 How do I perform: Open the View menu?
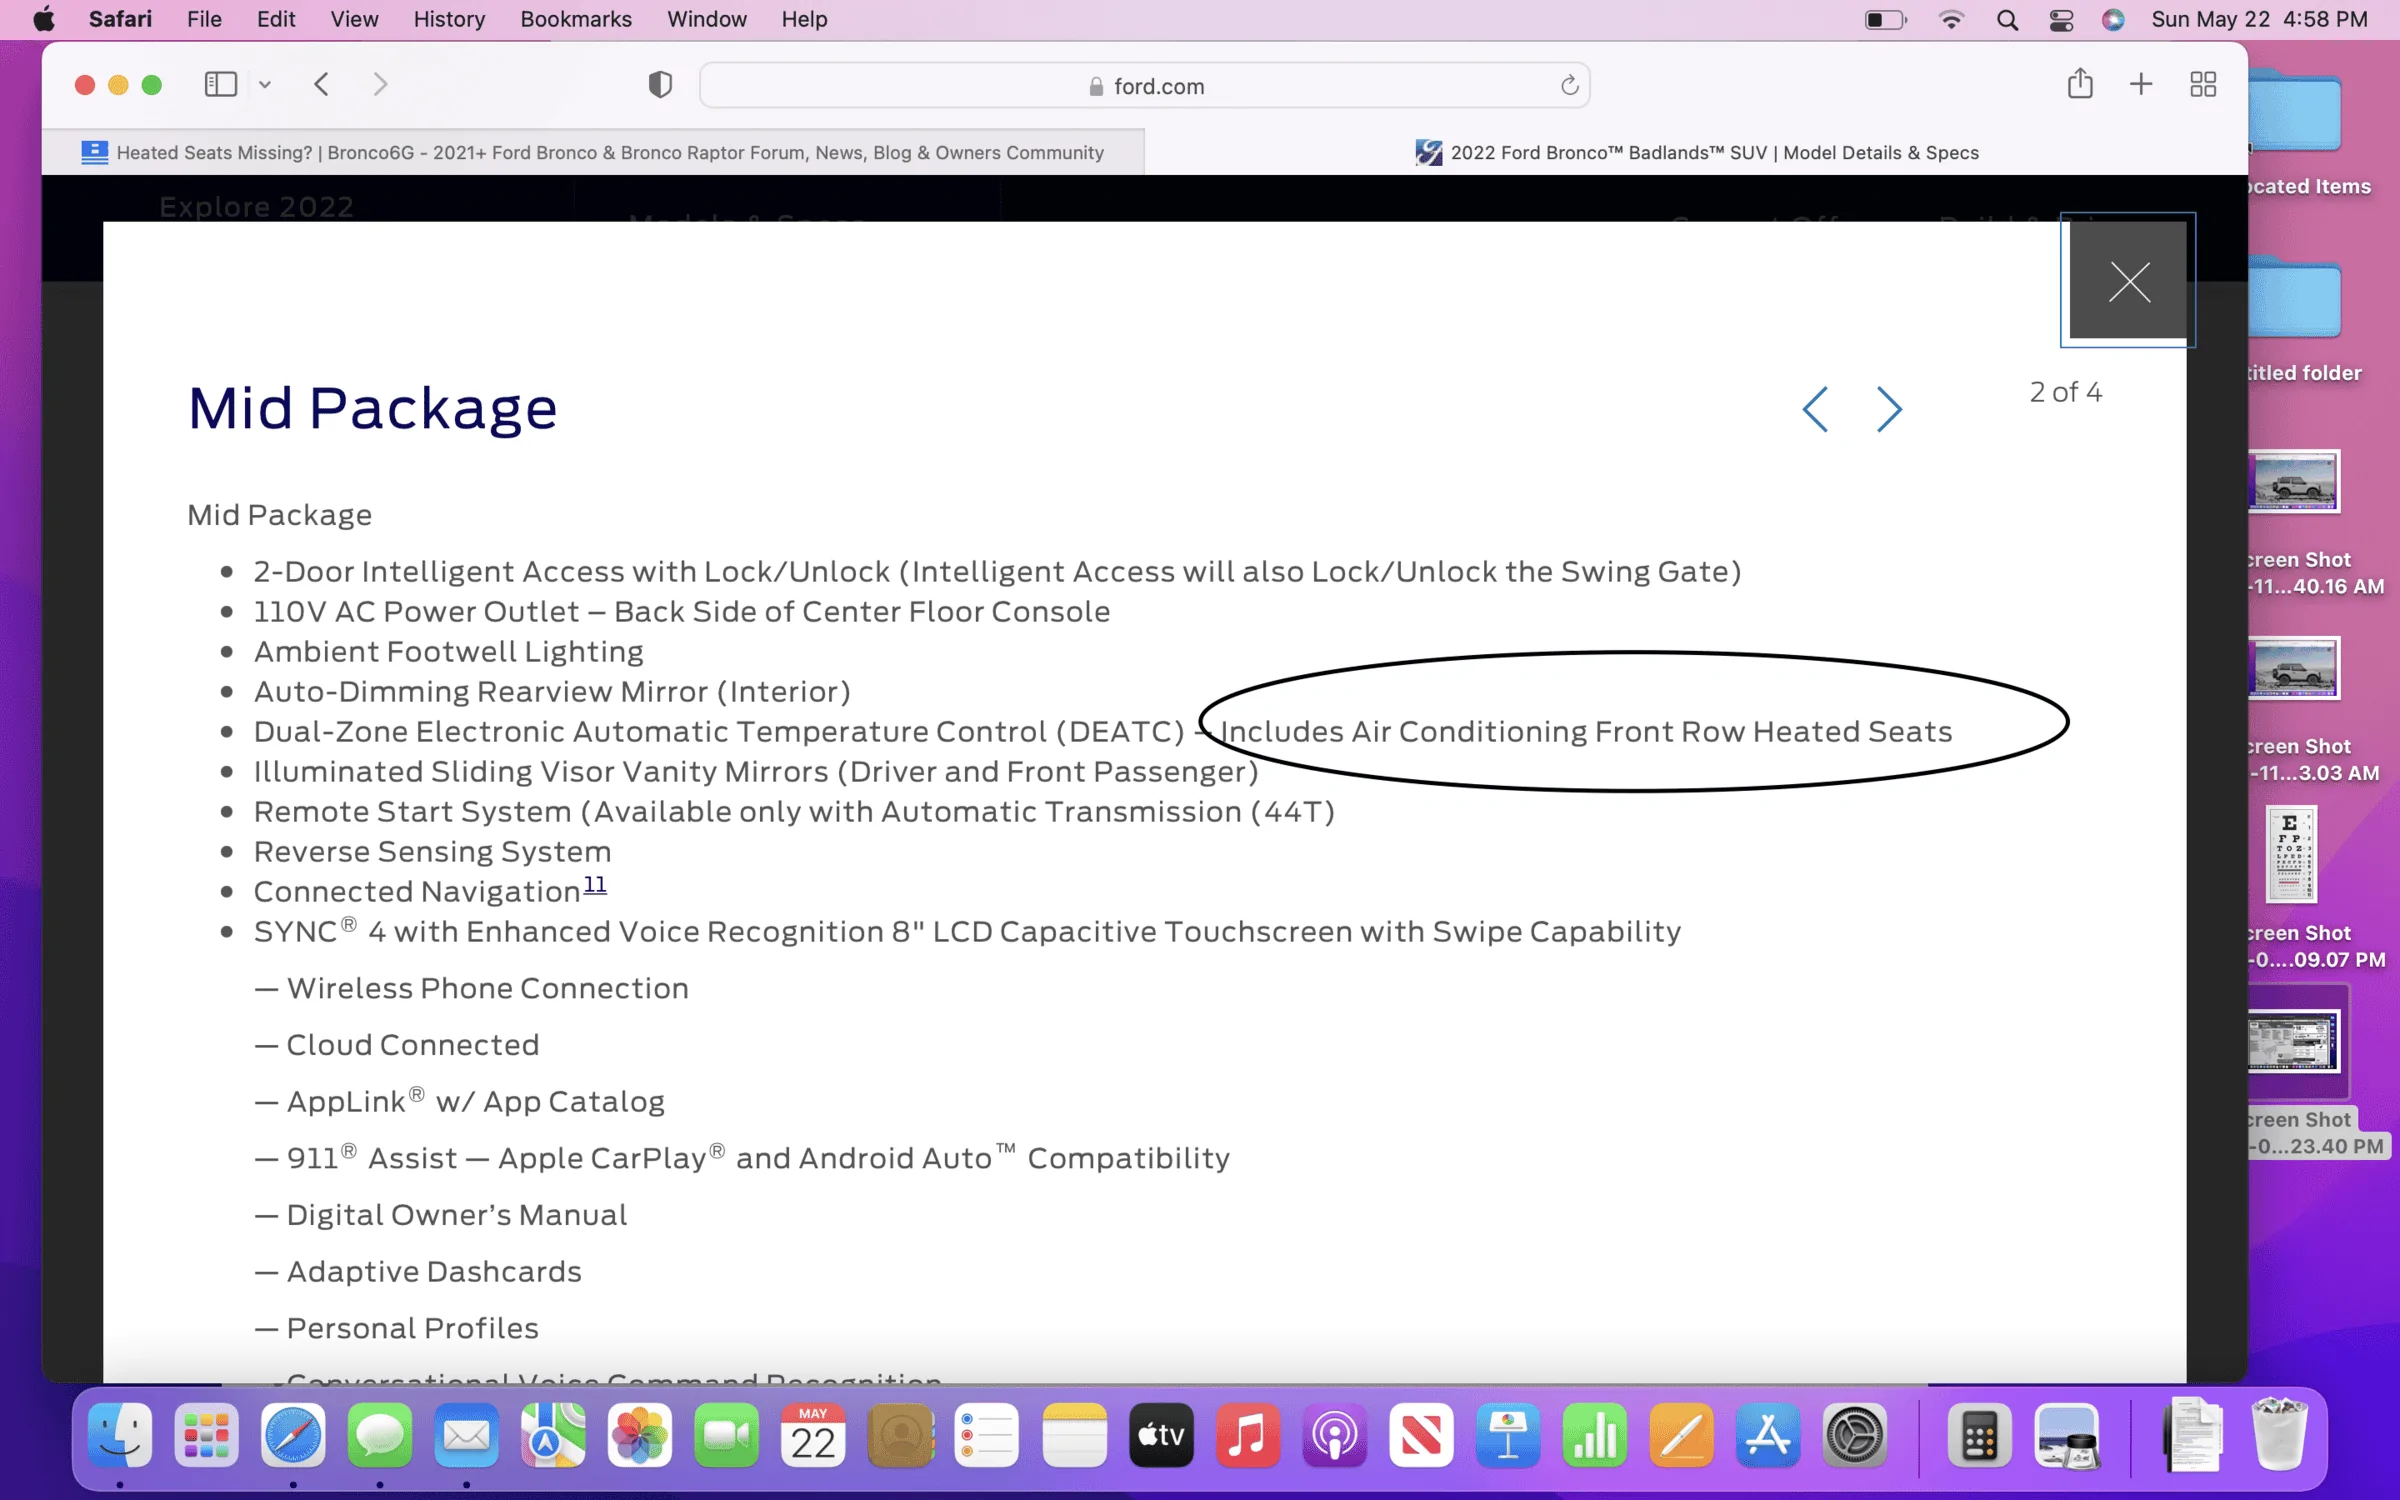(354, 19)
